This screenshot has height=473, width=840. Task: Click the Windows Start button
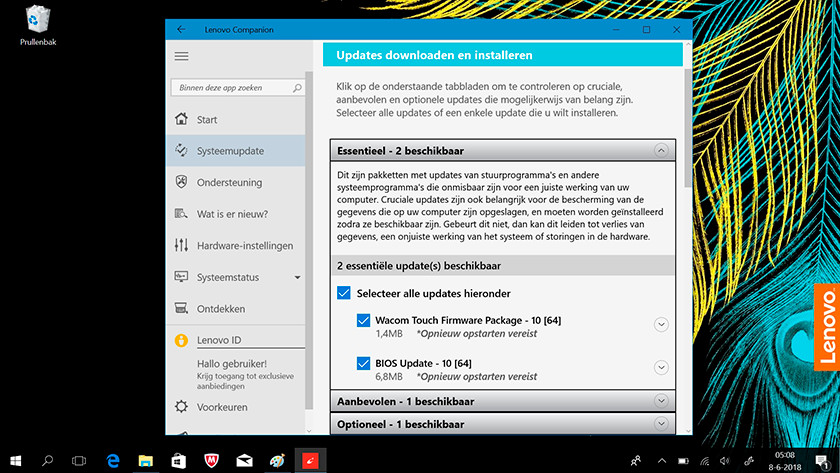(x=15, y=460)
